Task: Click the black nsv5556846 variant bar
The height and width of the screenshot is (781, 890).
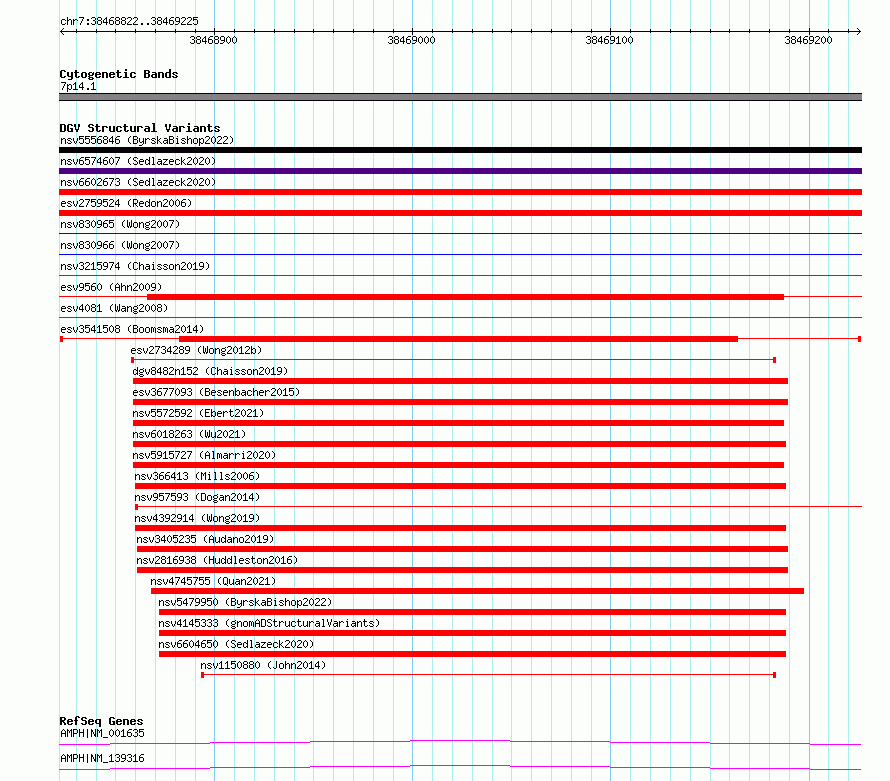Action: click(460, 150)
